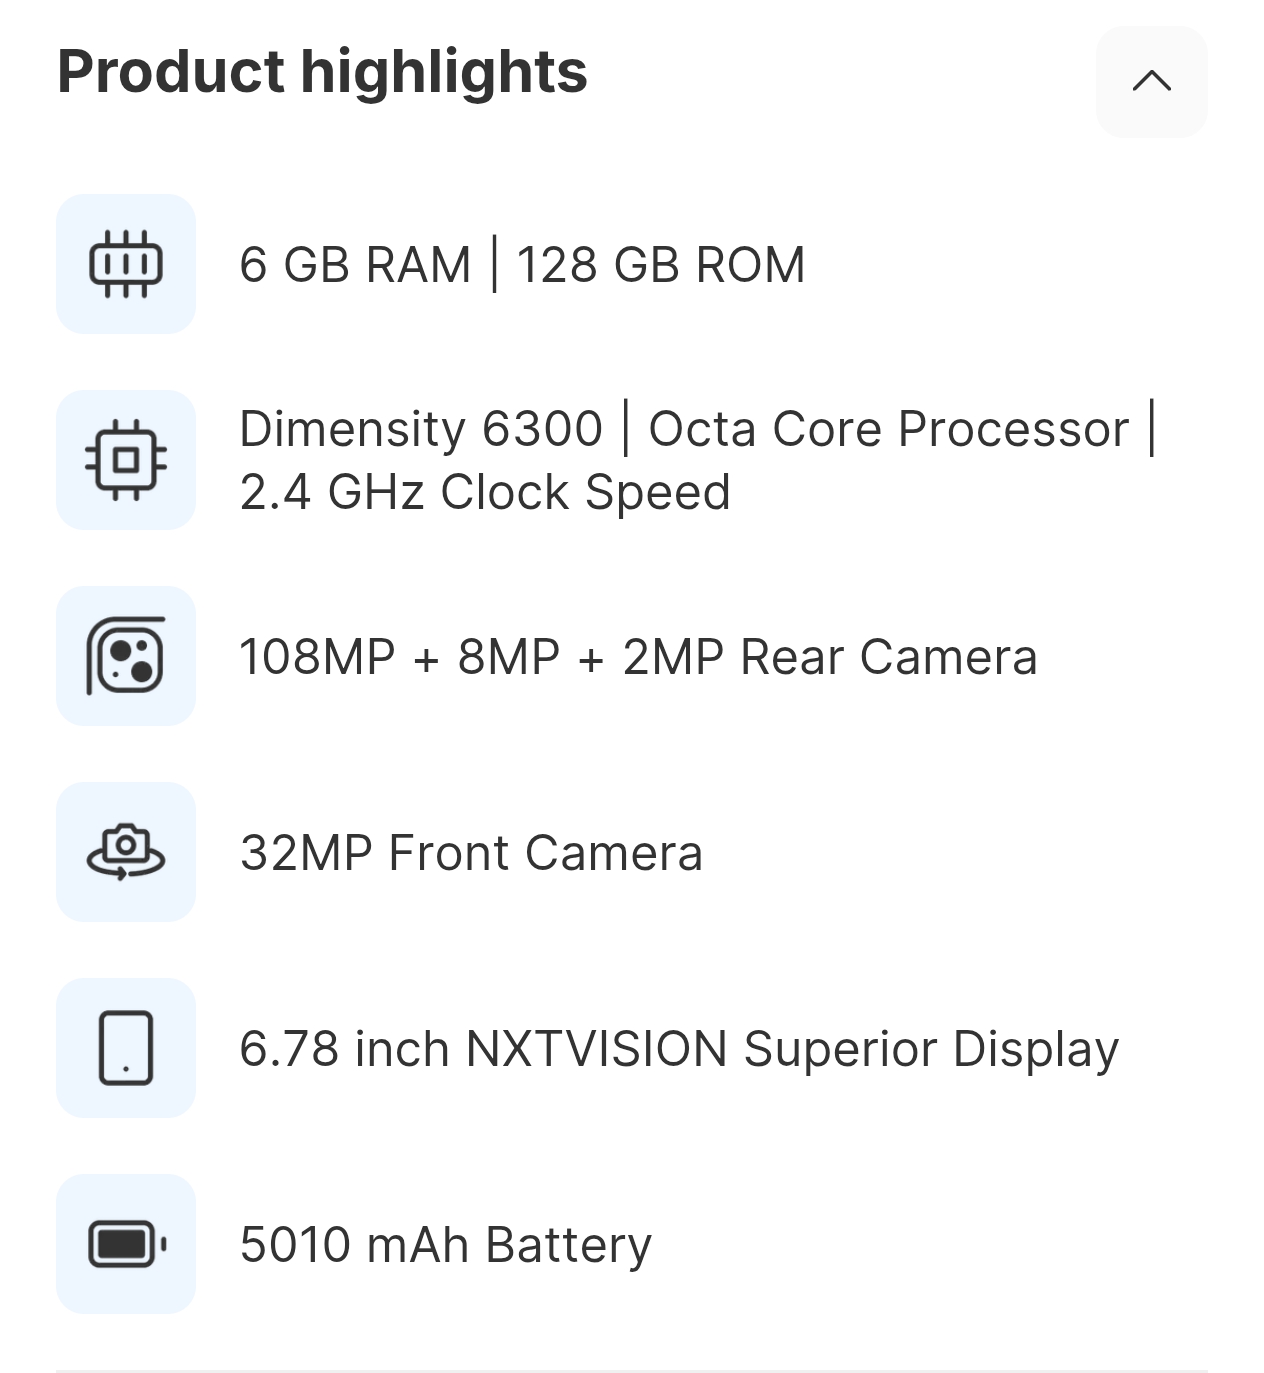This screenshot has height=1373, width=1264.
Task: Select the Dimensity 6300 label
Action: 421,429
